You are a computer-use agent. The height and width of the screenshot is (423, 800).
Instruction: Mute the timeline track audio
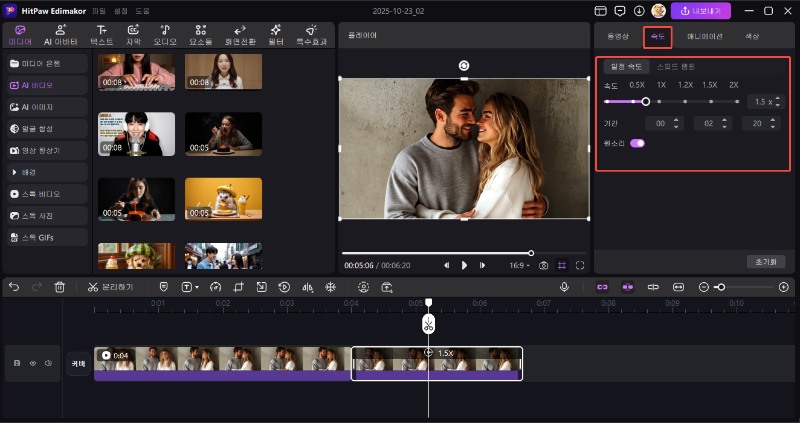click(47, 363)
